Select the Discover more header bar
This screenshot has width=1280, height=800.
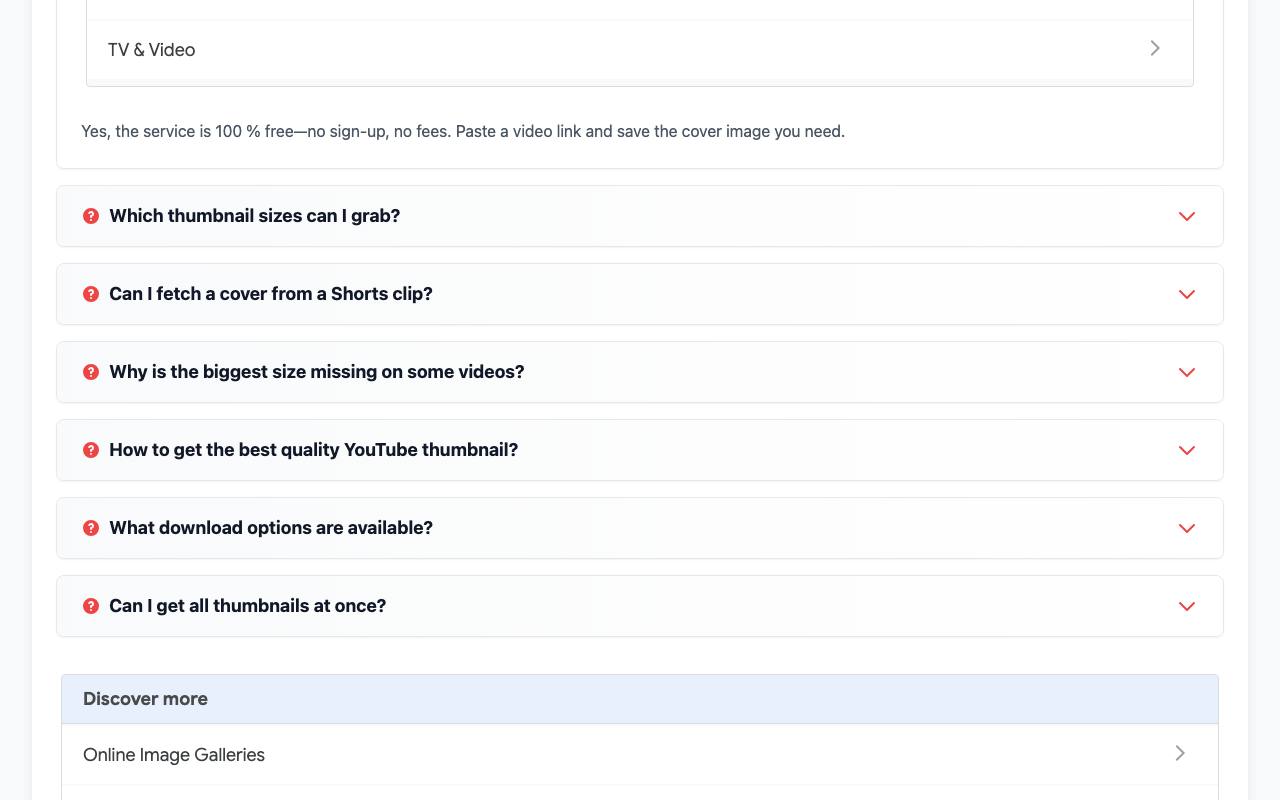point(640,699)
